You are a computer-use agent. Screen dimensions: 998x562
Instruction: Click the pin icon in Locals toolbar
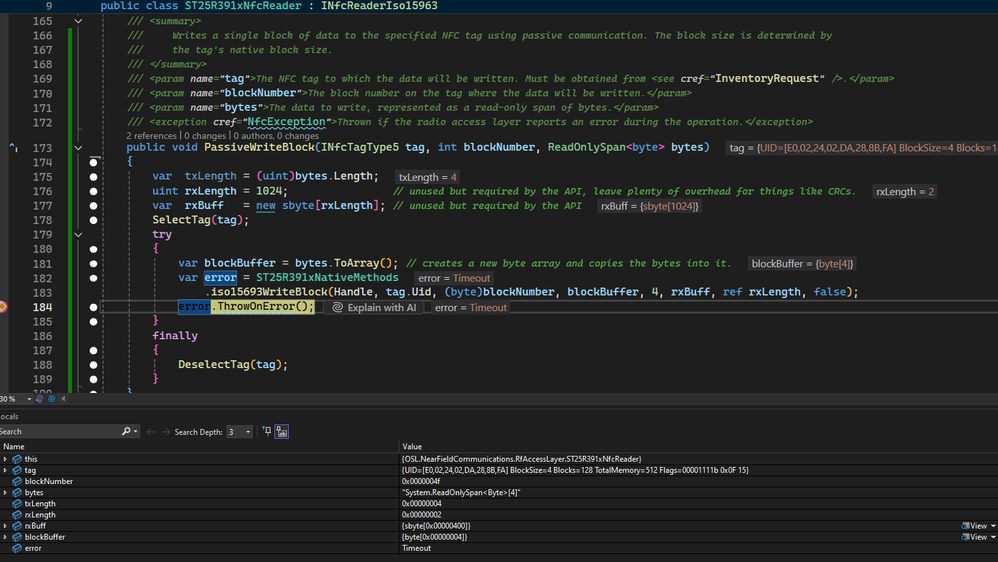click(x=267, y=432)
